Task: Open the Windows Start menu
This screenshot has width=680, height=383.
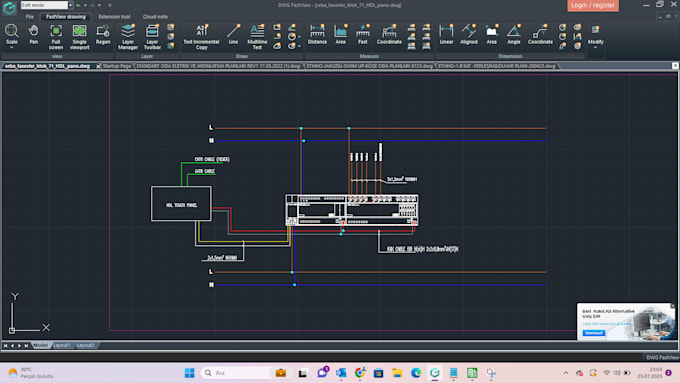Action: [190, 373]
